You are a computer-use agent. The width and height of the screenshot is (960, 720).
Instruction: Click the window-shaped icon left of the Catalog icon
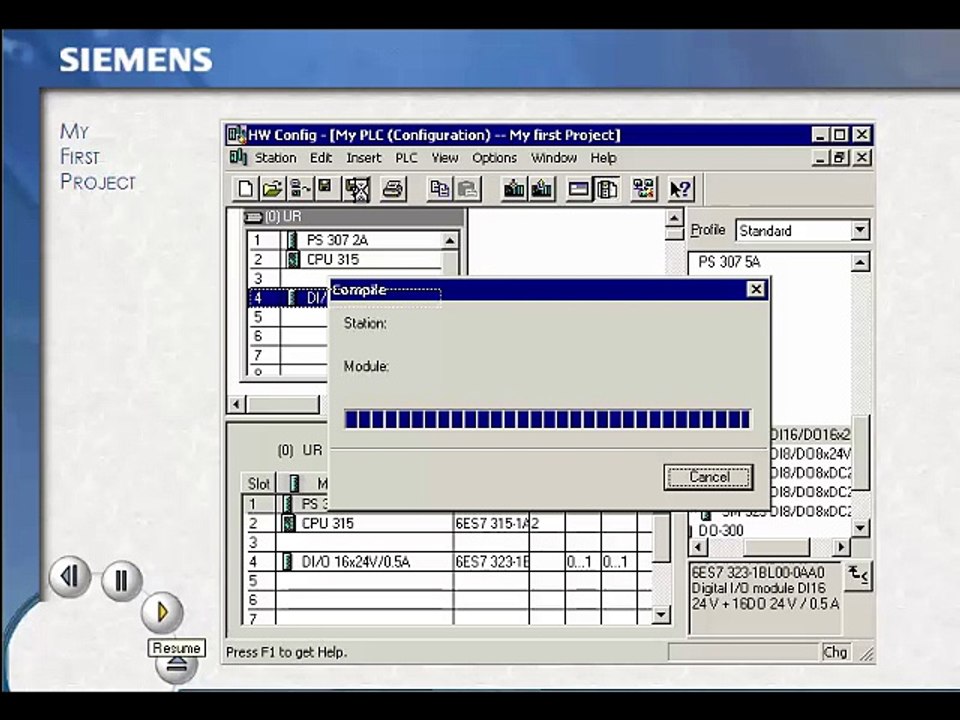point(578,189)
